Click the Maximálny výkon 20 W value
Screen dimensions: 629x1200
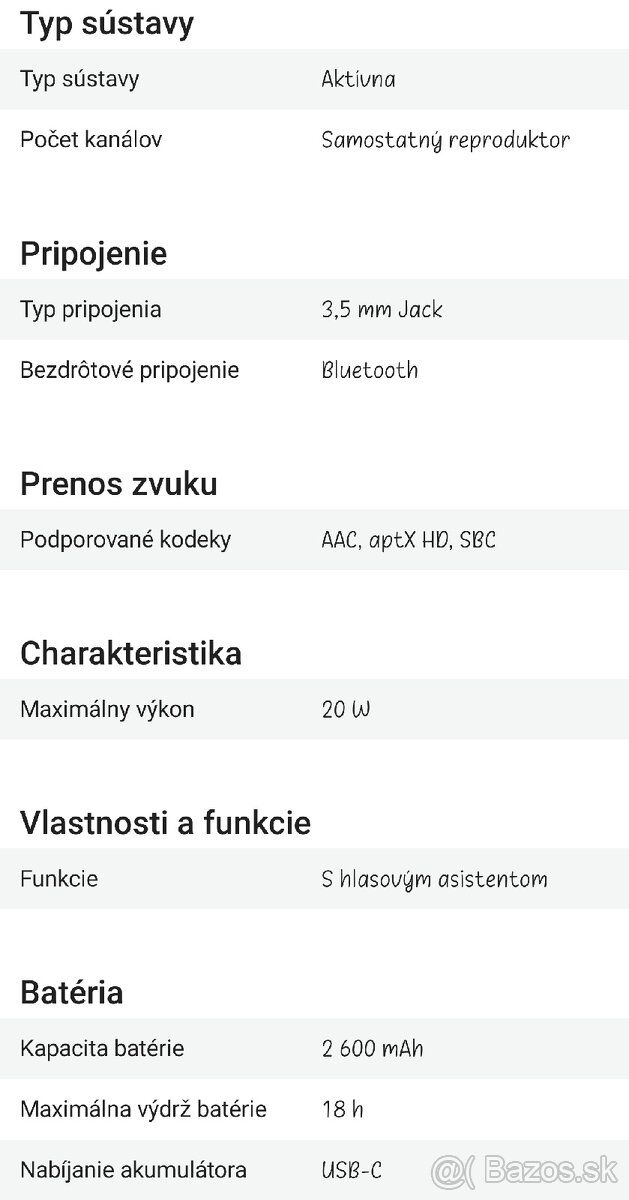346,710
